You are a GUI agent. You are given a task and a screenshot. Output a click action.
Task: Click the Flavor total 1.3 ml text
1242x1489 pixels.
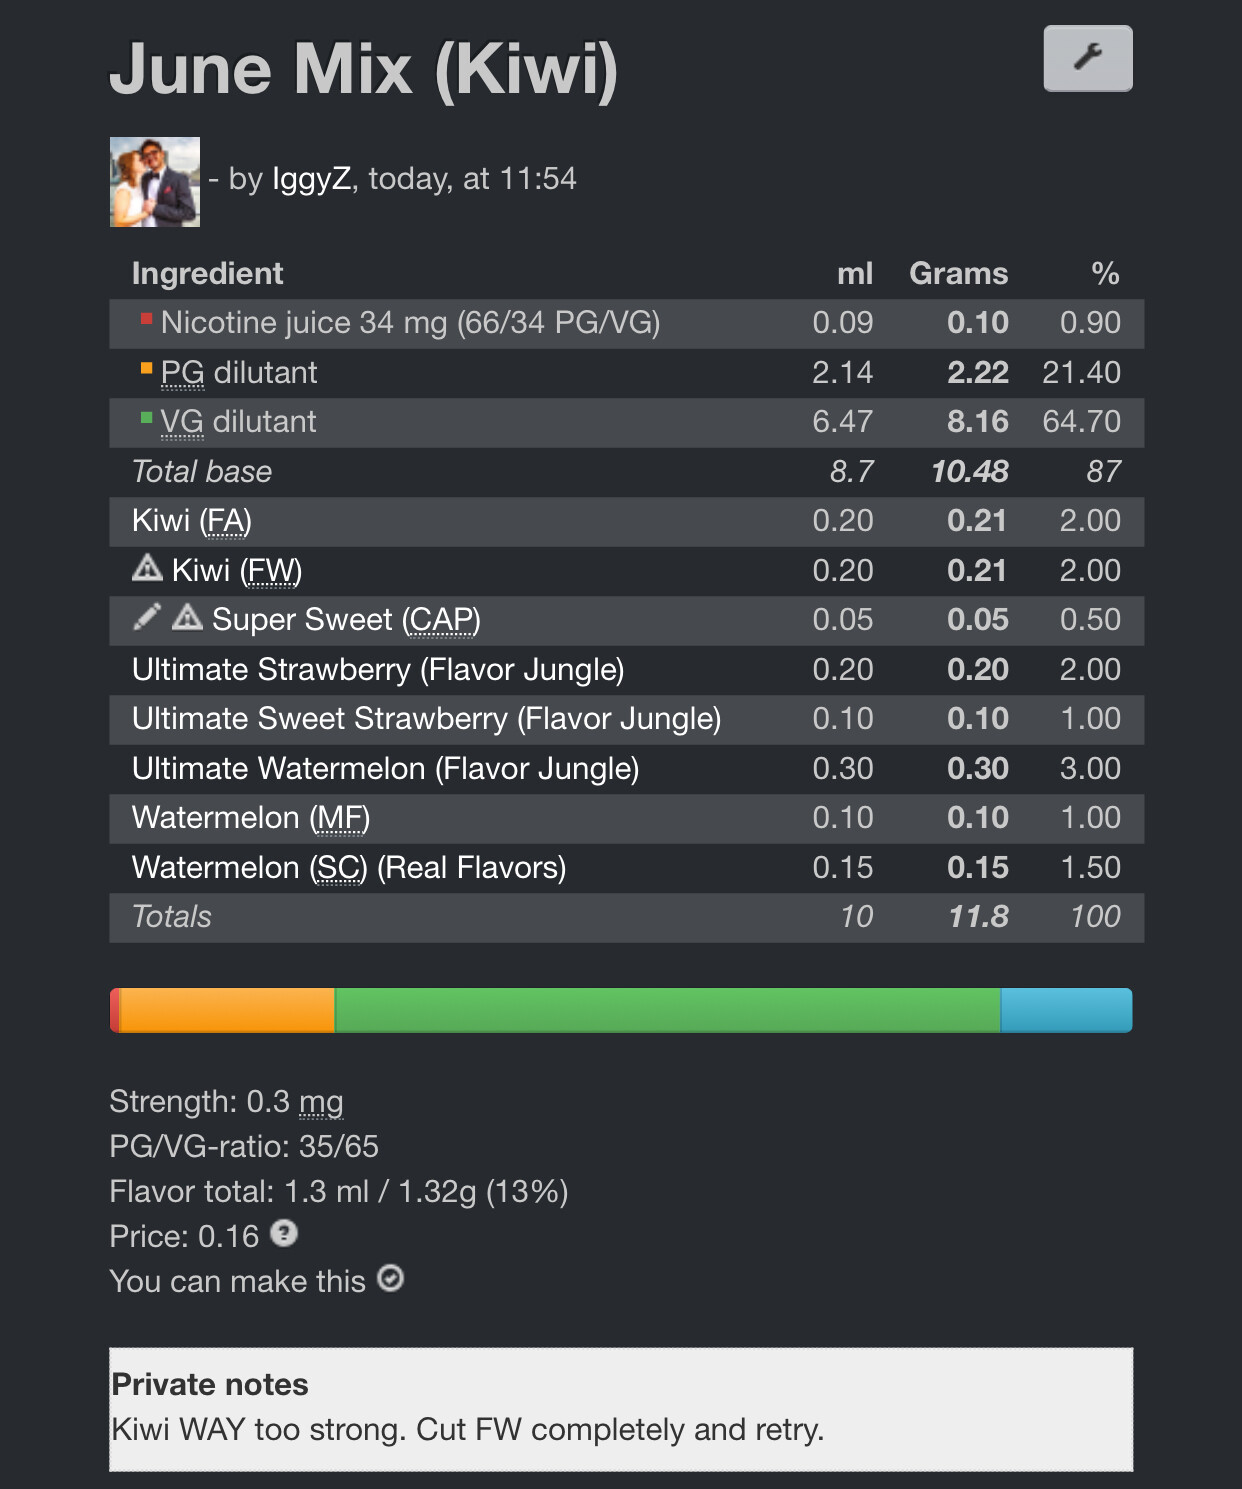[x=339, y=1192]
